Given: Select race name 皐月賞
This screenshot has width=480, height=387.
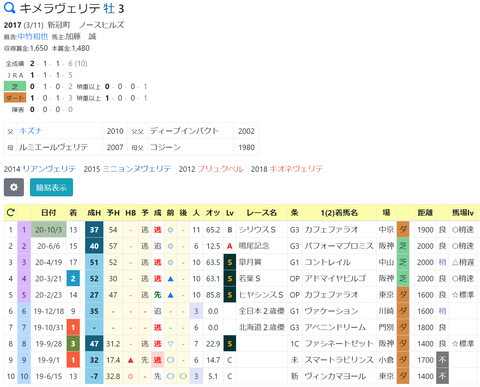Looking at the screenshot, I should pyautogui.click(x=250, y=262).
